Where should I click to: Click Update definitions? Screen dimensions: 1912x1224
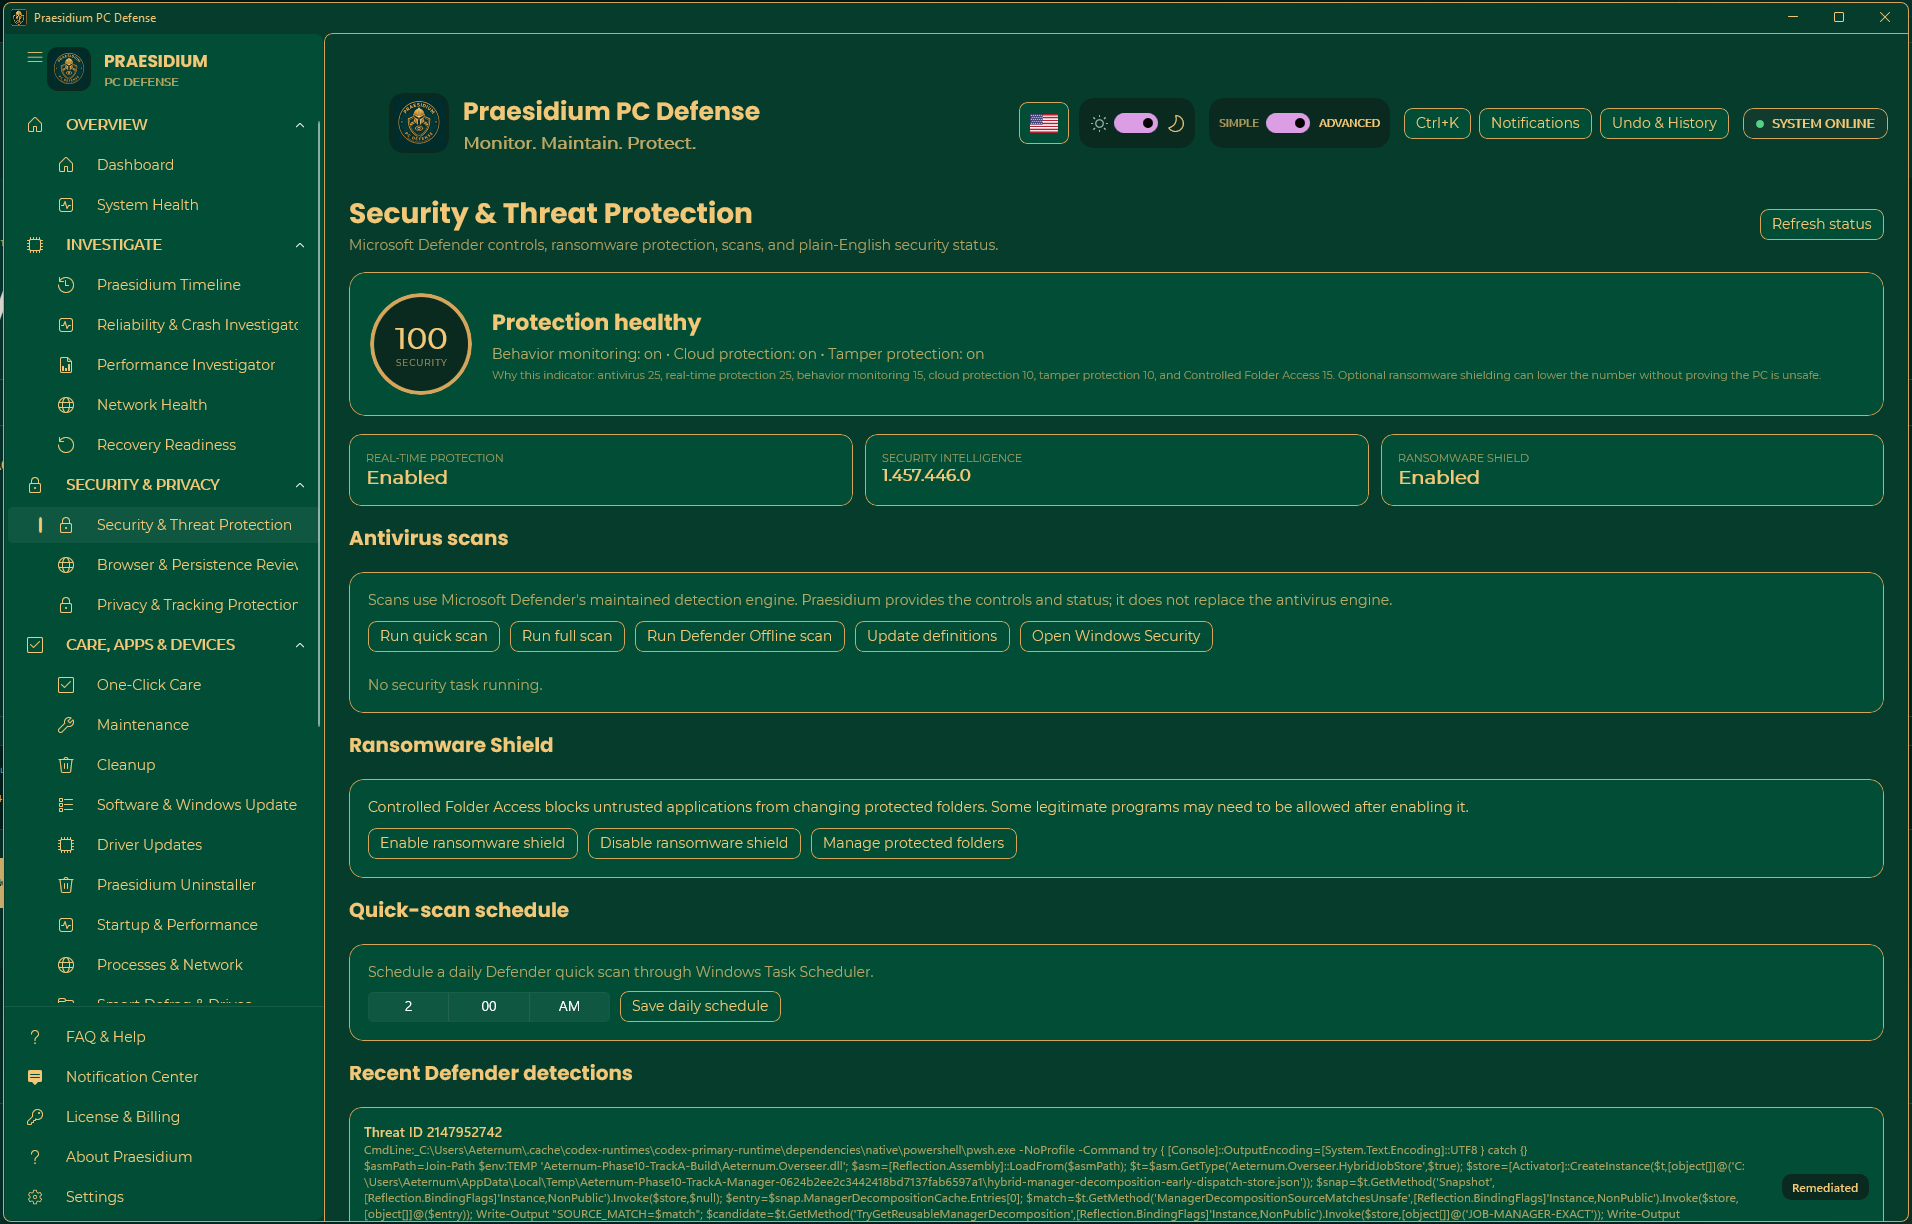(932, 636)
